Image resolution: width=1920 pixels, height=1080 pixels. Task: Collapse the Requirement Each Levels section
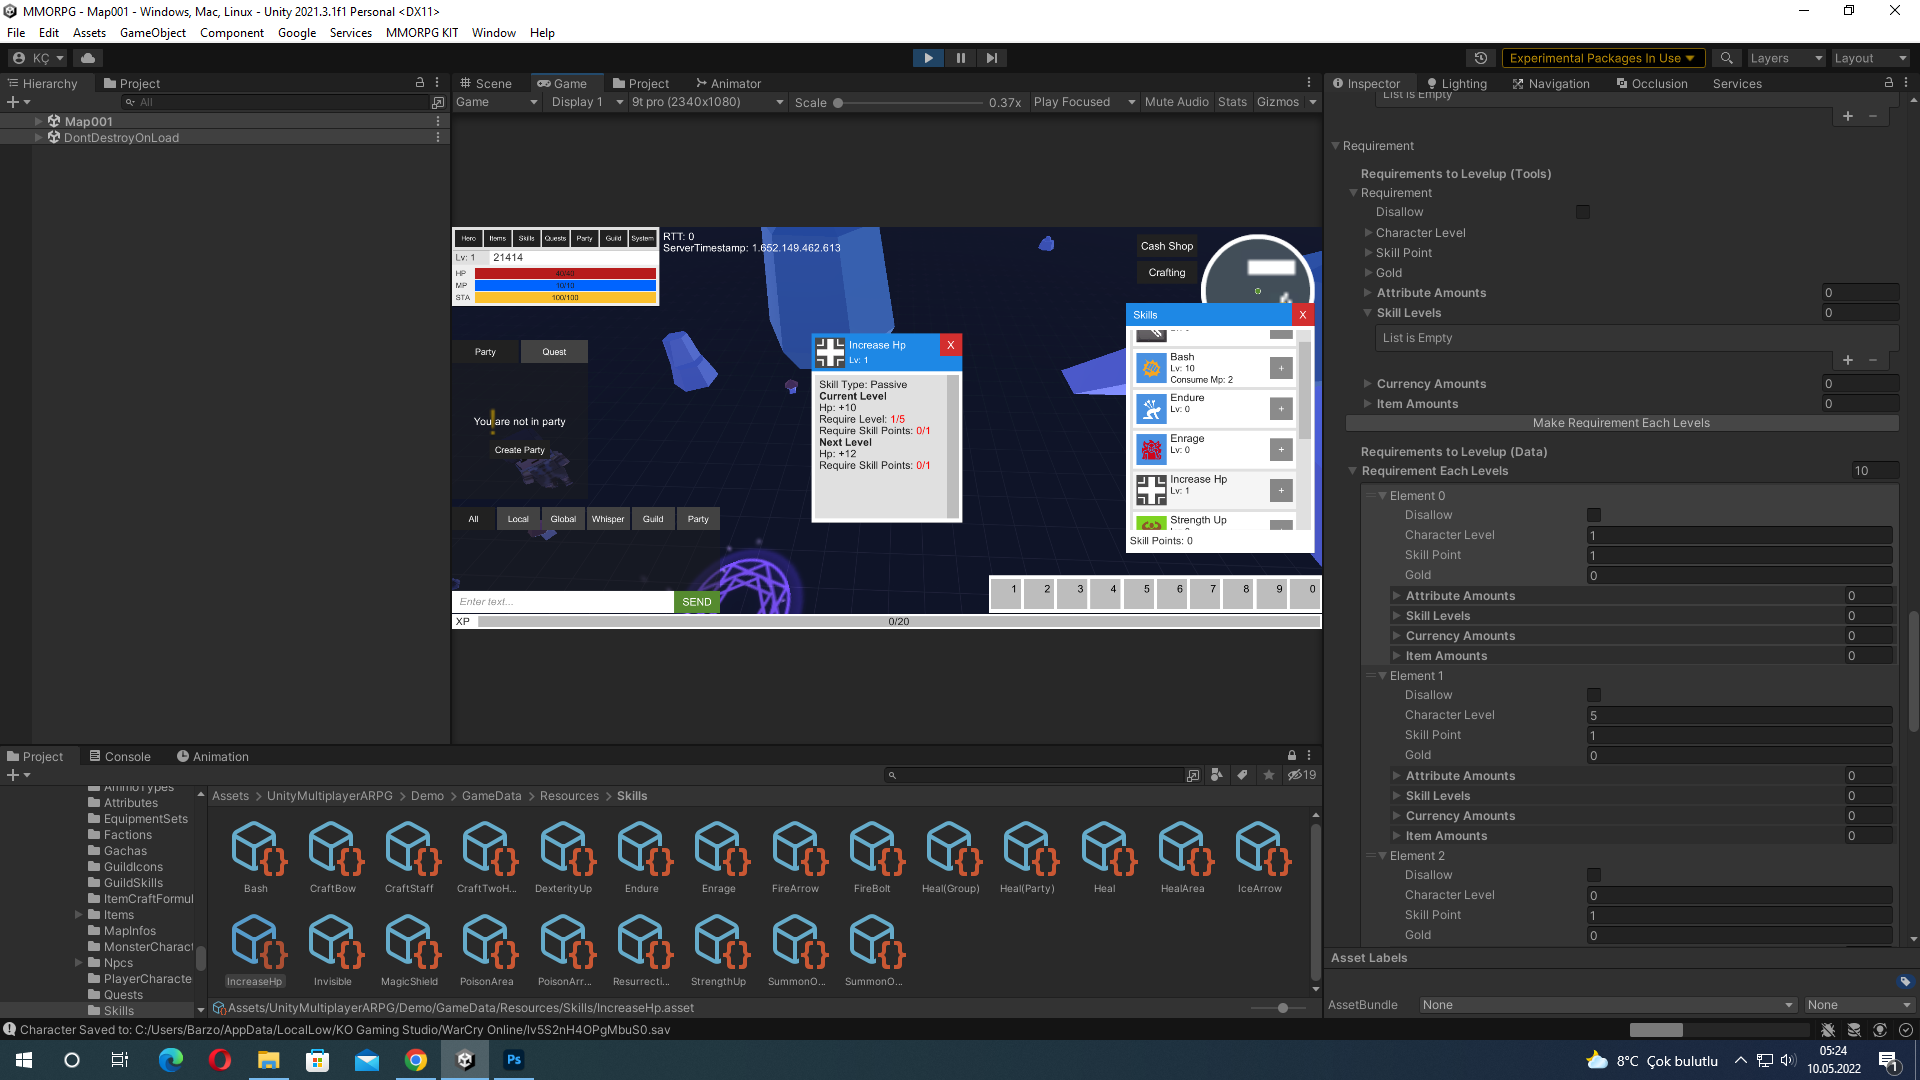(x=1353, y=470)
